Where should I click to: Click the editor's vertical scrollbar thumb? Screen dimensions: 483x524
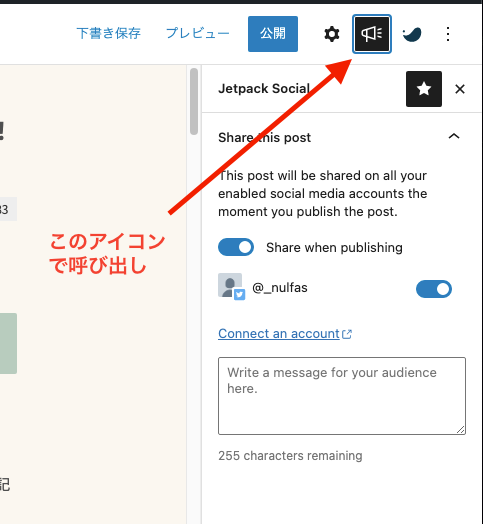194,101
